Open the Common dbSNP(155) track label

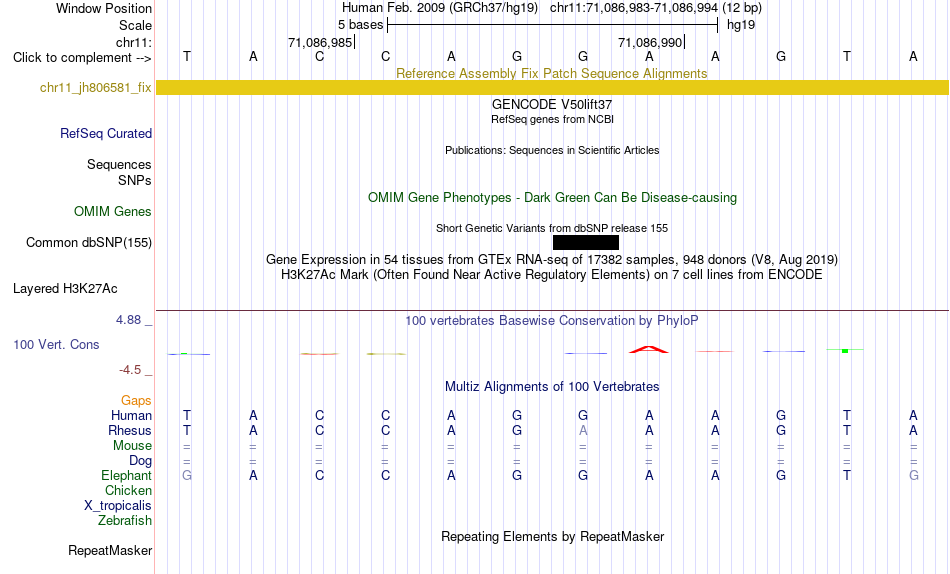point(89,242)
